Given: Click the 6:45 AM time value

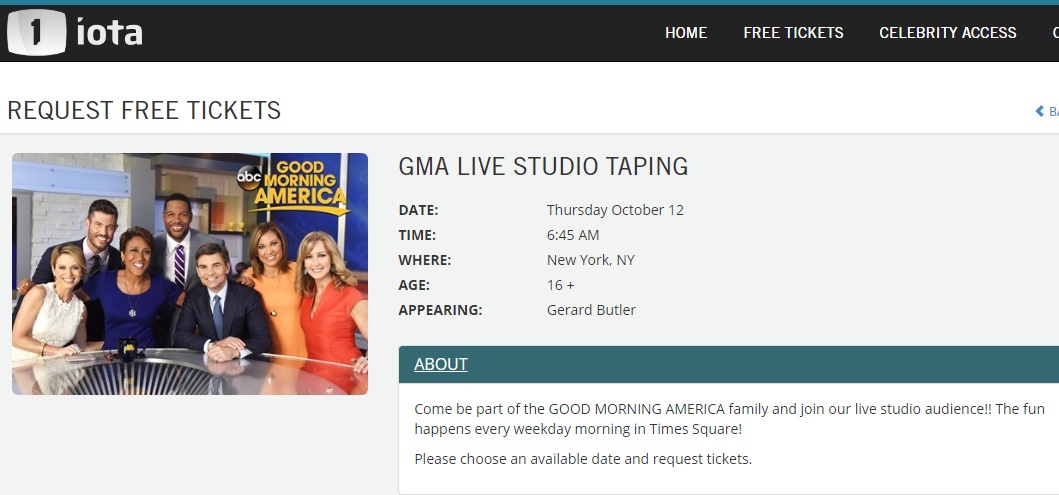Looking at the screenshot, I should 573,235.
